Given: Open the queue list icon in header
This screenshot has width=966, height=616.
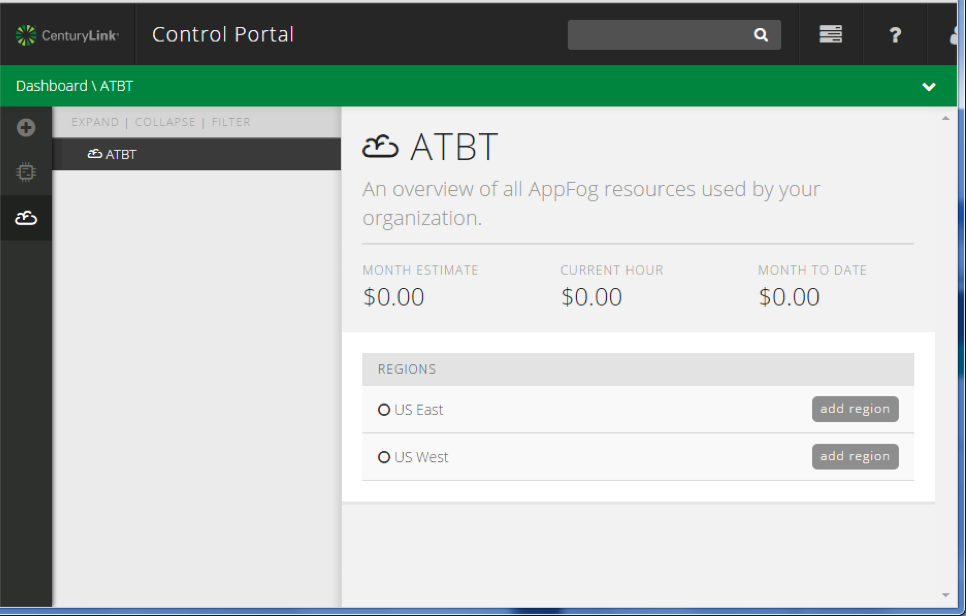Looking at the screenshot, I should (830, 34).
